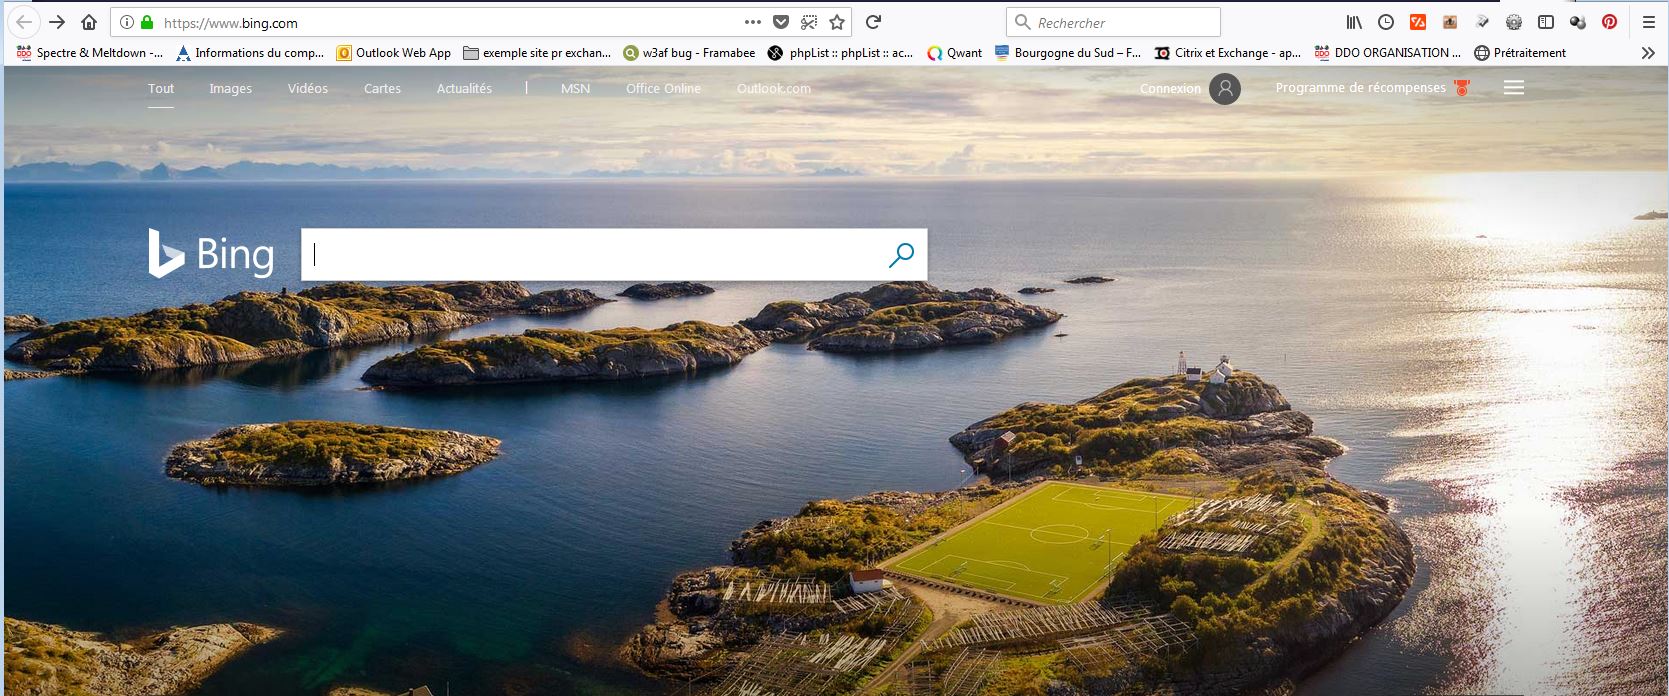The image size is (1669, 696).
Task: Bookmark this page with the star icon
Action: (x=837, y=22)
